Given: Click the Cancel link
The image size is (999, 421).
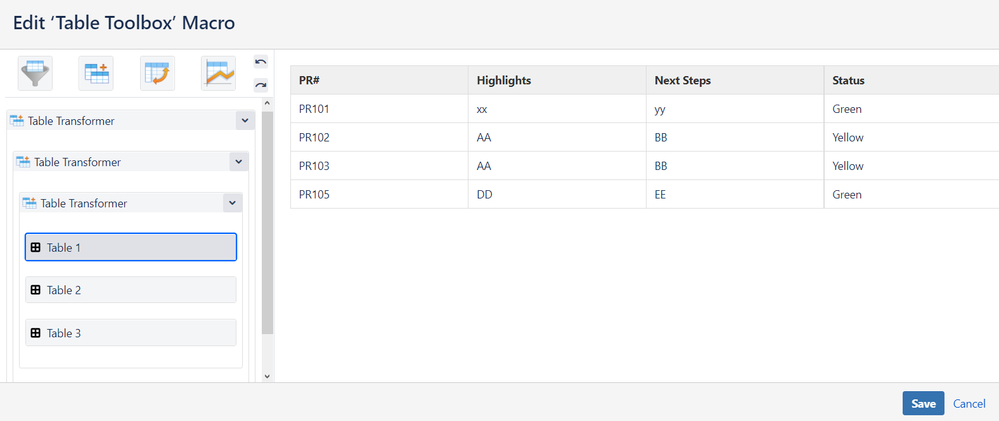Looking at the screenshot, I should click(969, 403).
